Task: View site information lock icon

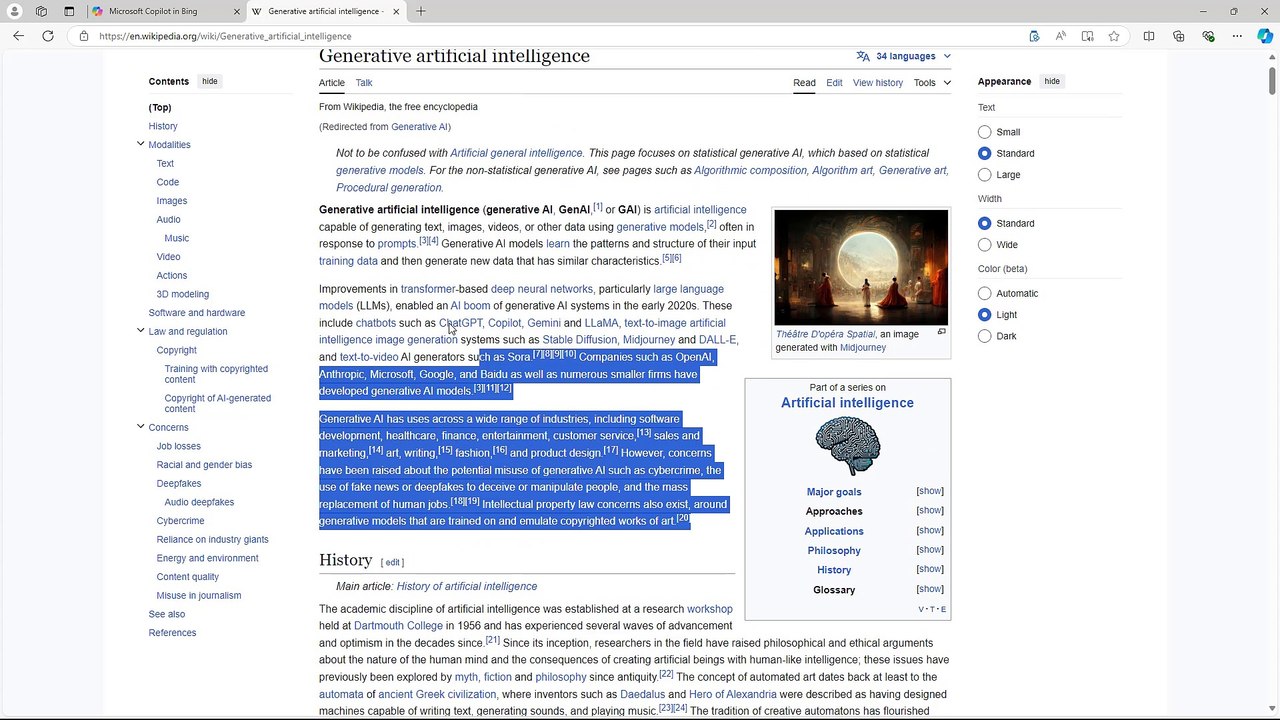Action: (84, 36)
